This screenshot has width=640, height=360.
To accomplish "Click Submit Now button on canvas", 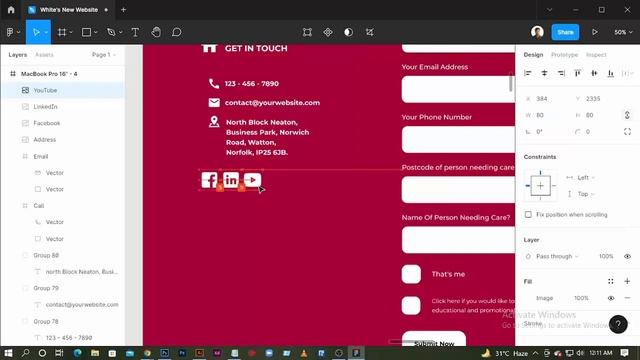I will [433, 340].
